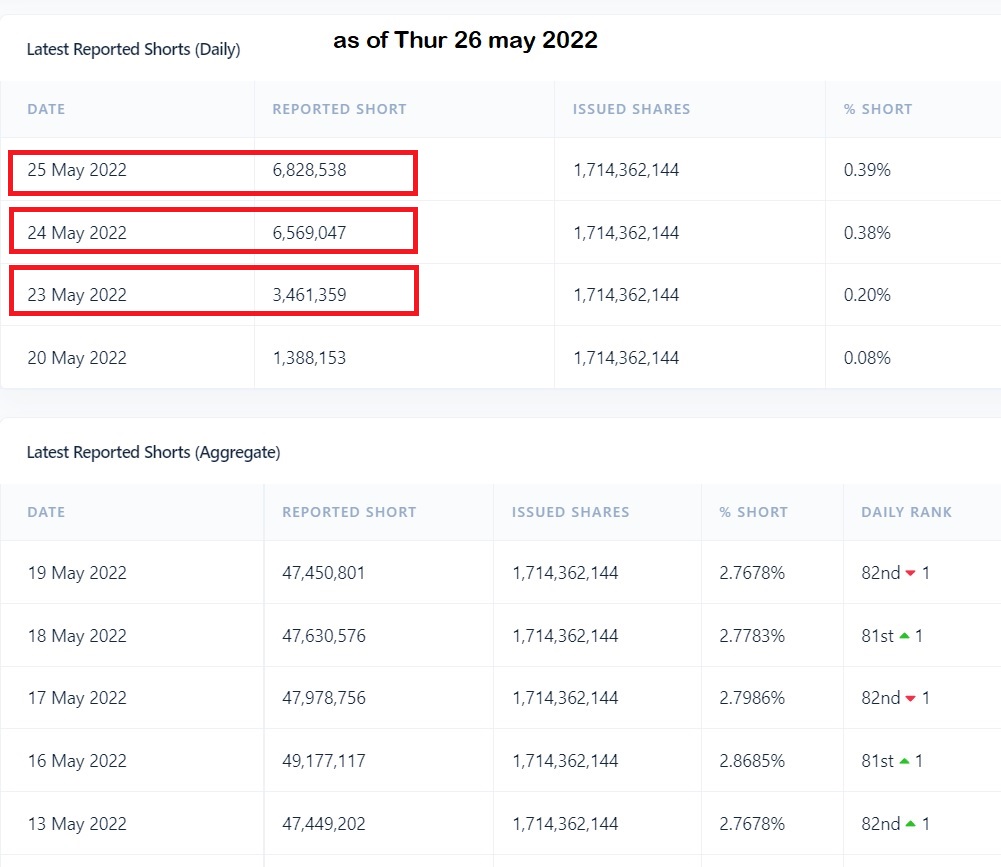Click the 2.8685% short value
The height and width of the screenshot is (867, 1001).
pyautogui.click(x=752, y=761)
